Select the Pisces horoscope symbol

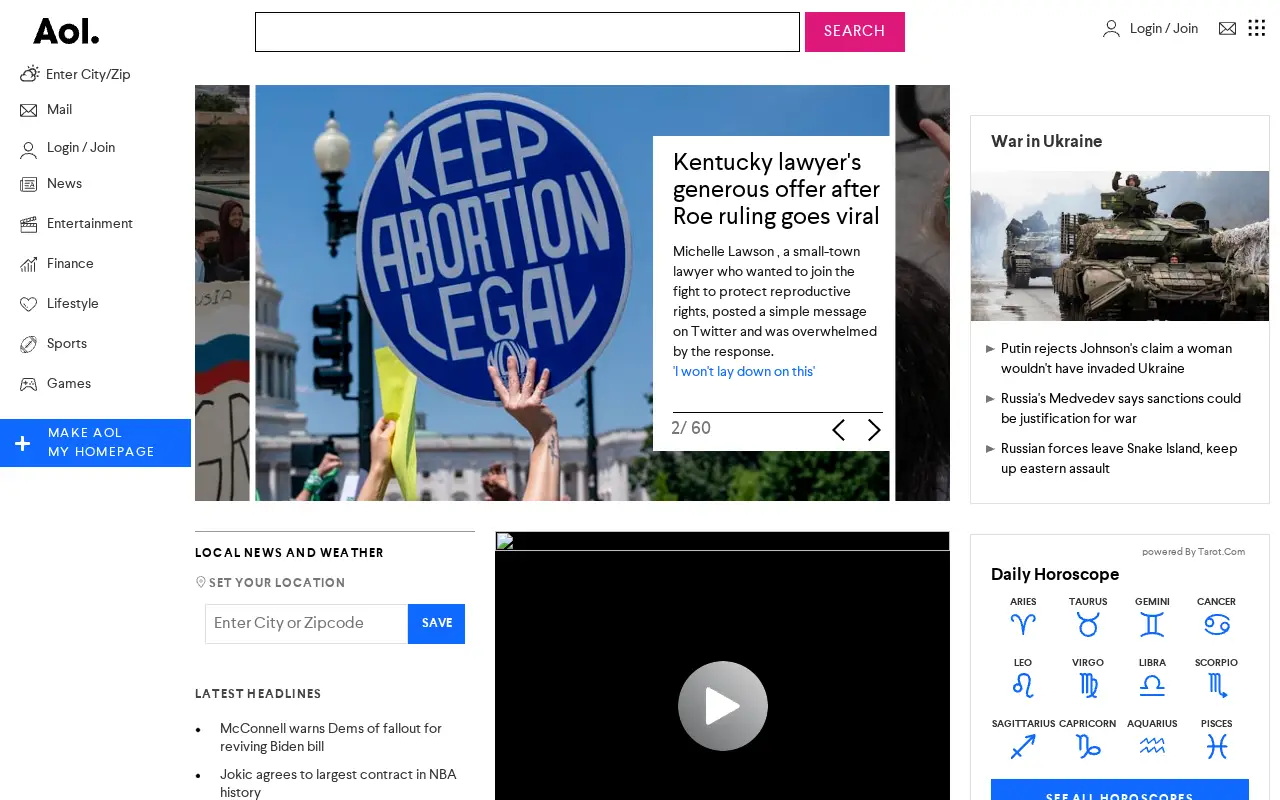pos(1216,747)
